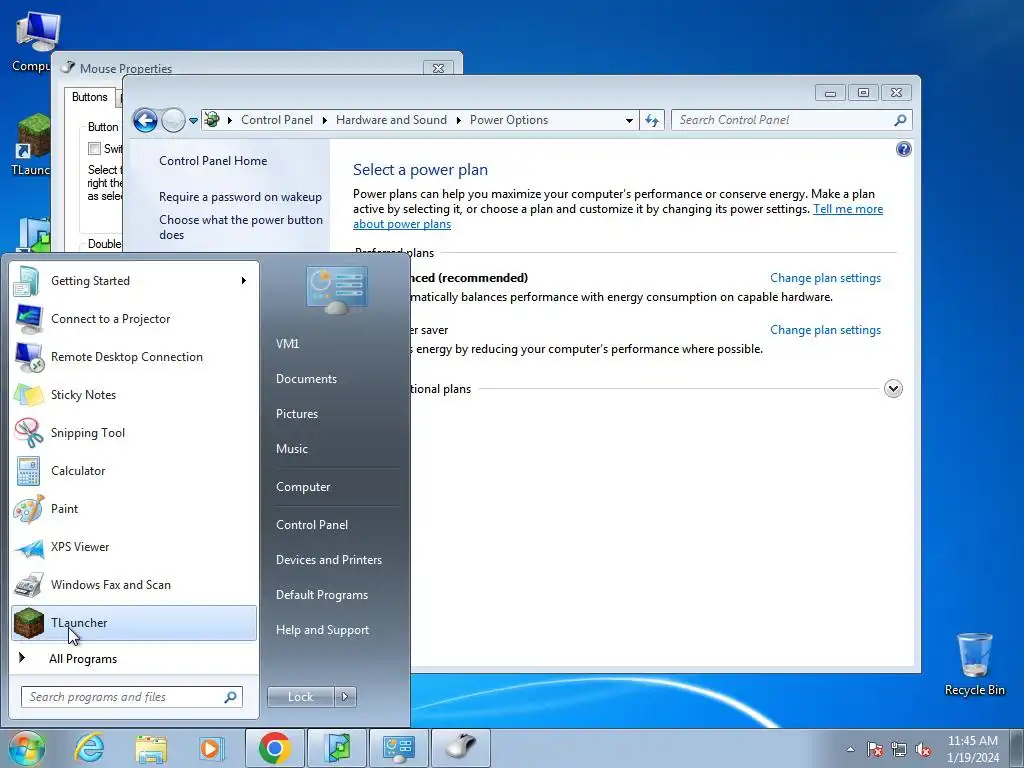This screenshot has width=1024, height=768.
Task: Click the Lock button
Action: click(x=300, y=697)
